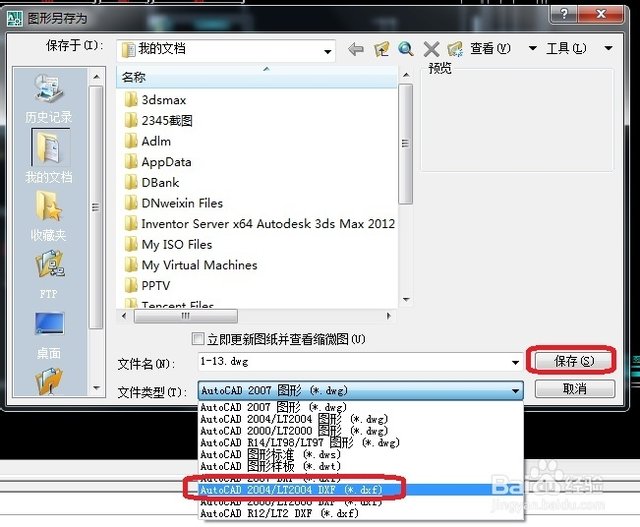Open the search web magnifier icon
The width and height of the screenshot is (640, 527).
406,49
